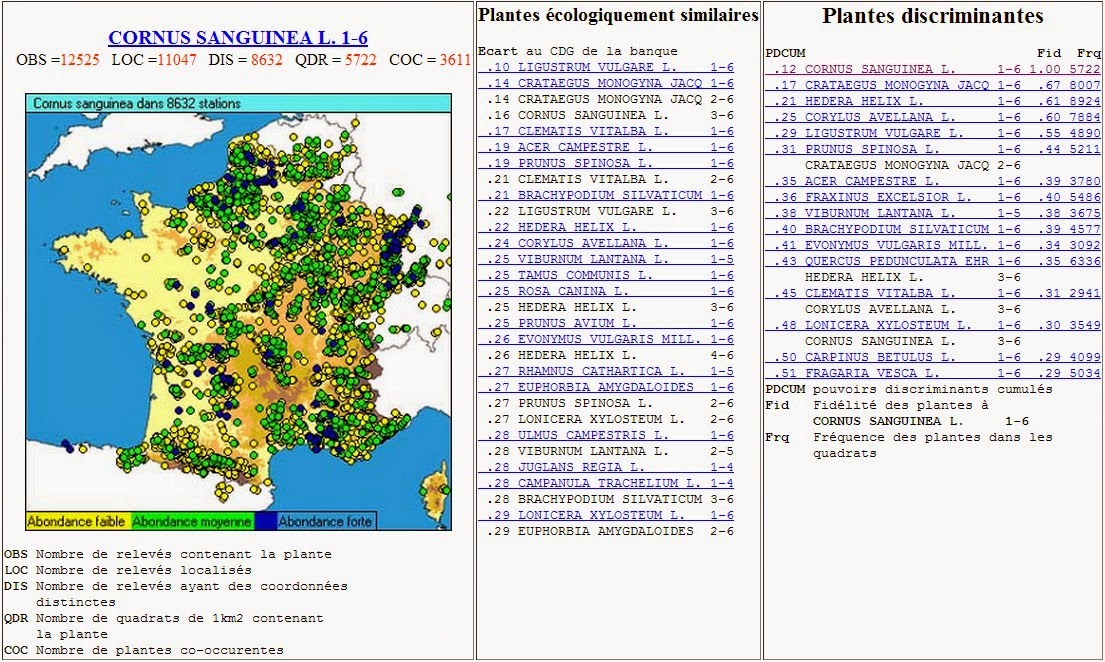Open LONICERA XYLOSTEUM L. 1-6 in similar plants
The image size is (1105, 662).
point(605,515)
